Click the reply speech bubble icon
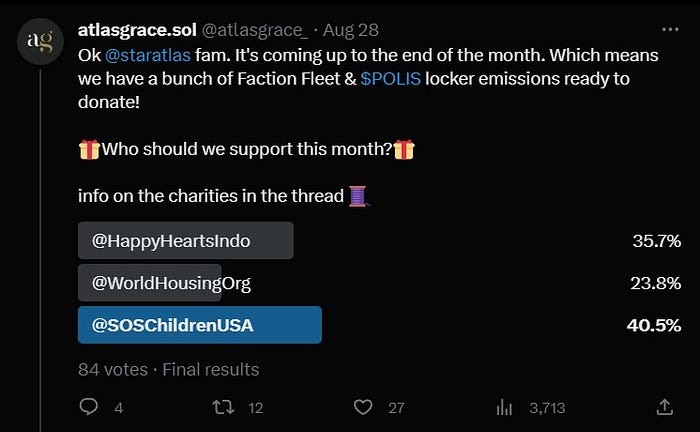700x432 pixels. (88, 407)
